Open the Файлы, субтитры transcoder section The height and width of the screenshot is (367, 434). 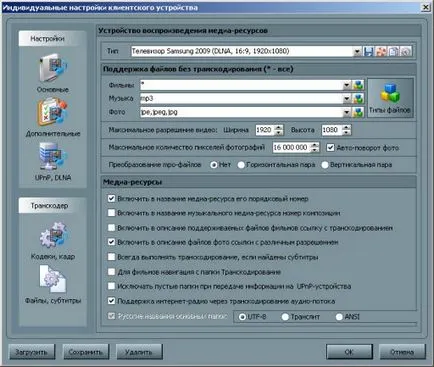click(x=53, y=284)
